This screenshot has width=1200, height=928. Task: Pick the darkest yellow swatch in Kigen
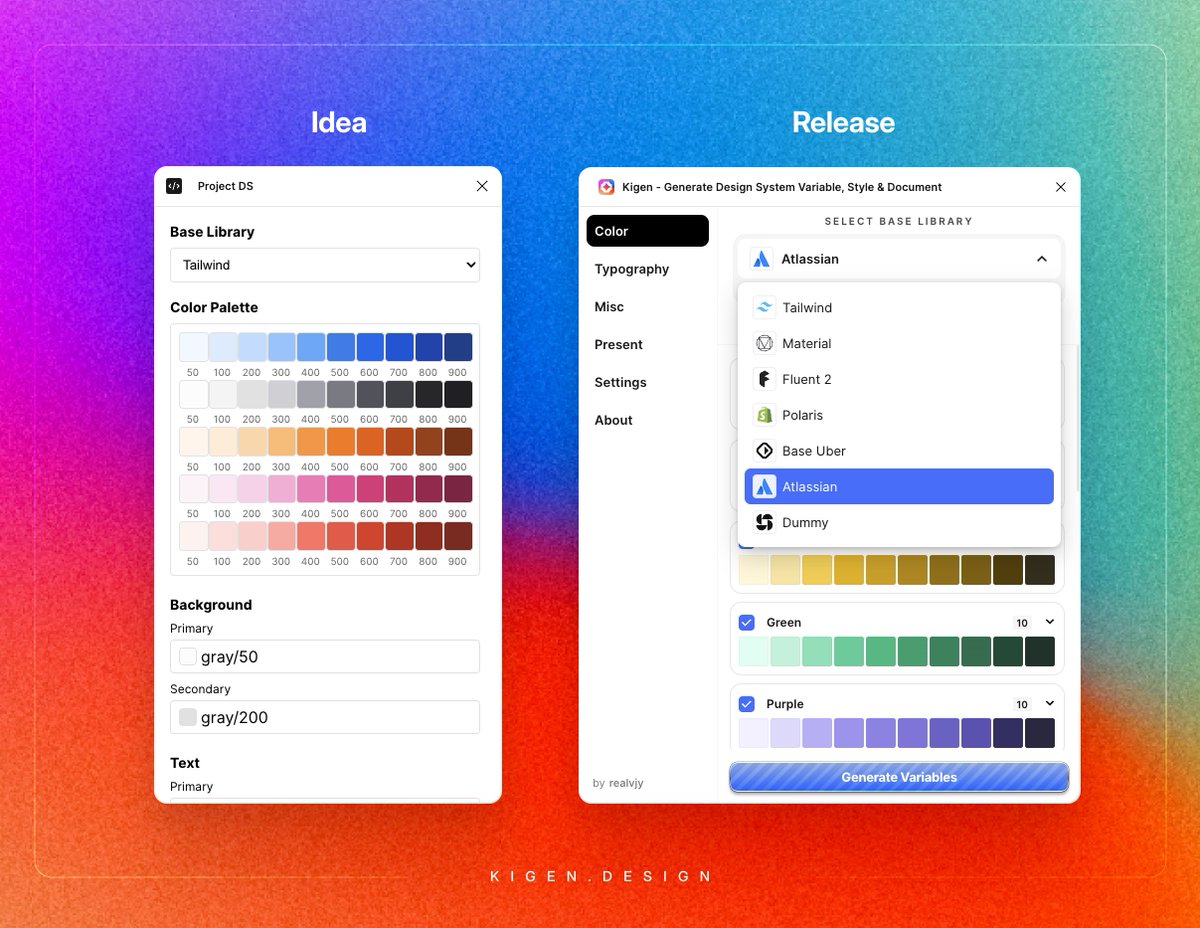[1040, 570]
